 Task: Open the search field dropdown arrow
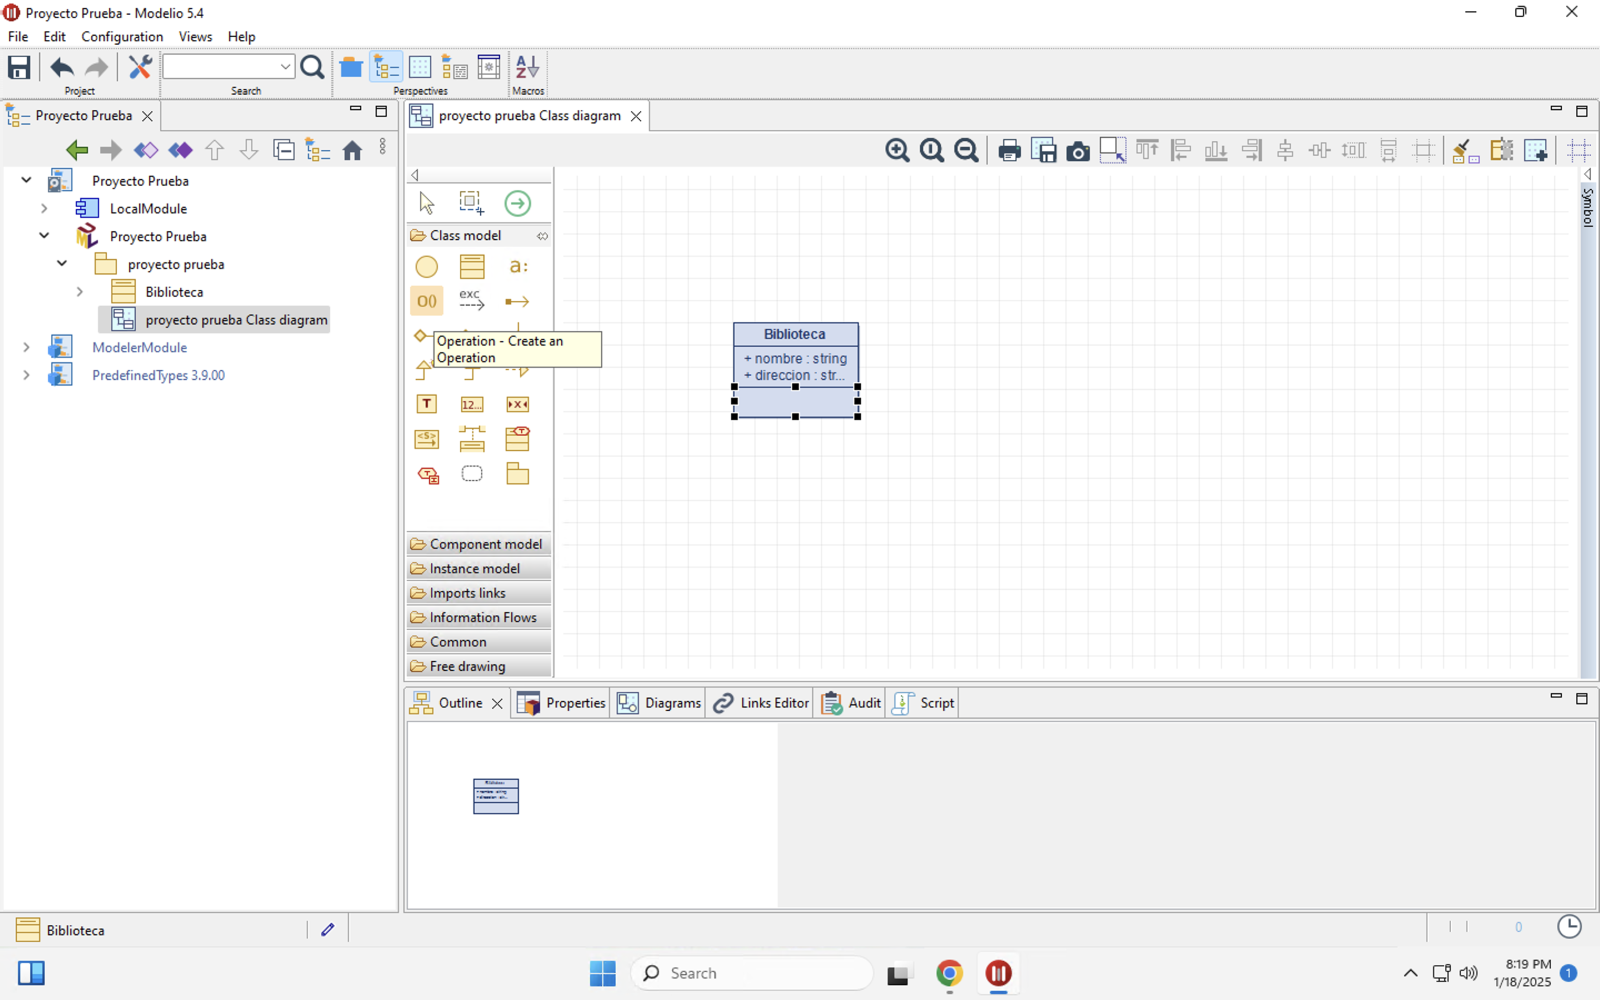tap(285, 67)
